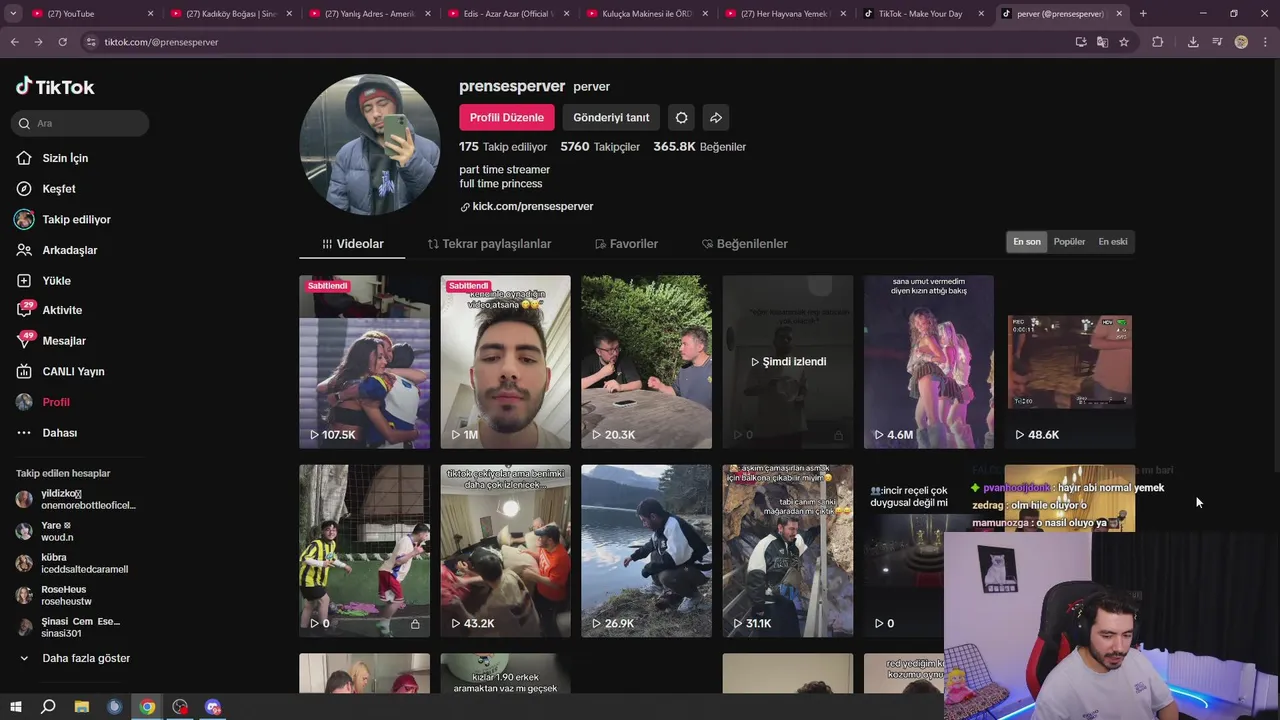
Task: Open the Şimdi izlendi video thumbnail
Action: click(788, 362)
